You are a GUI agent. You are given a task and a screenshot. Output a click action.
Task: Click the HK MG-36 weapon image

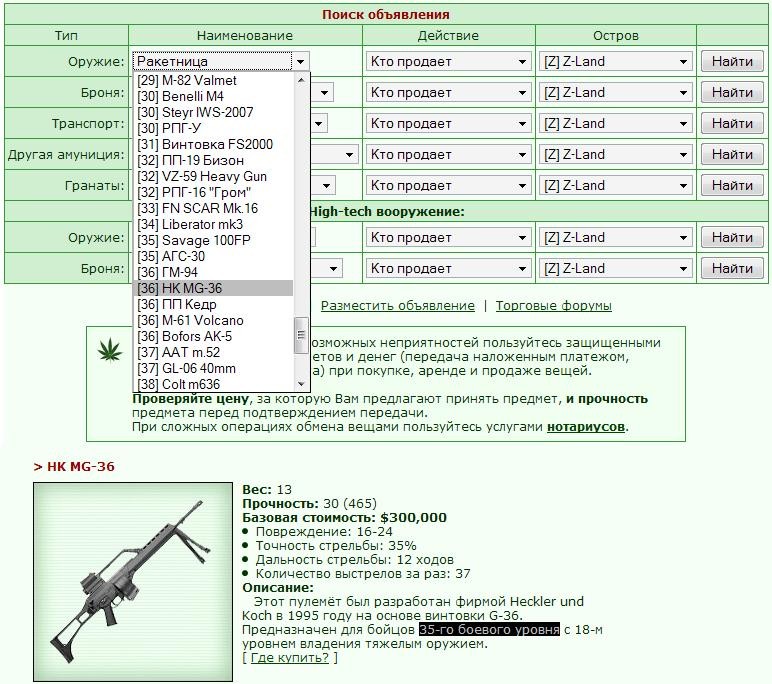(x=133, y=582)
